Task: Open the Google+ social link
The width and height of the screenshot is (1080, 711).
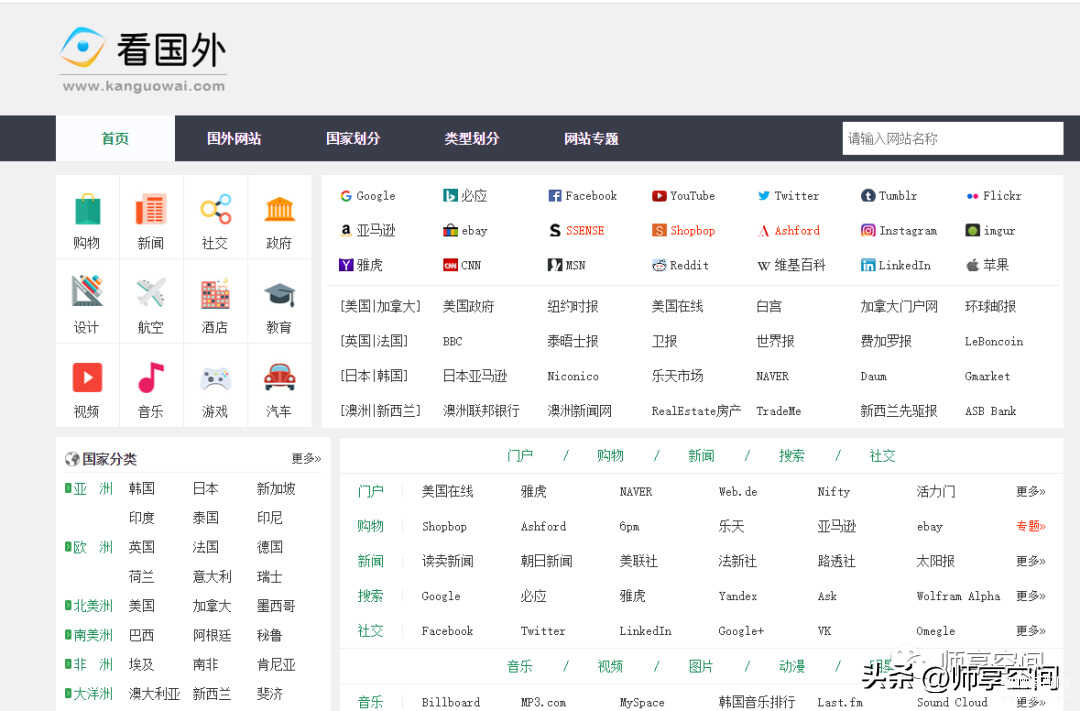Action: point(741,630)
